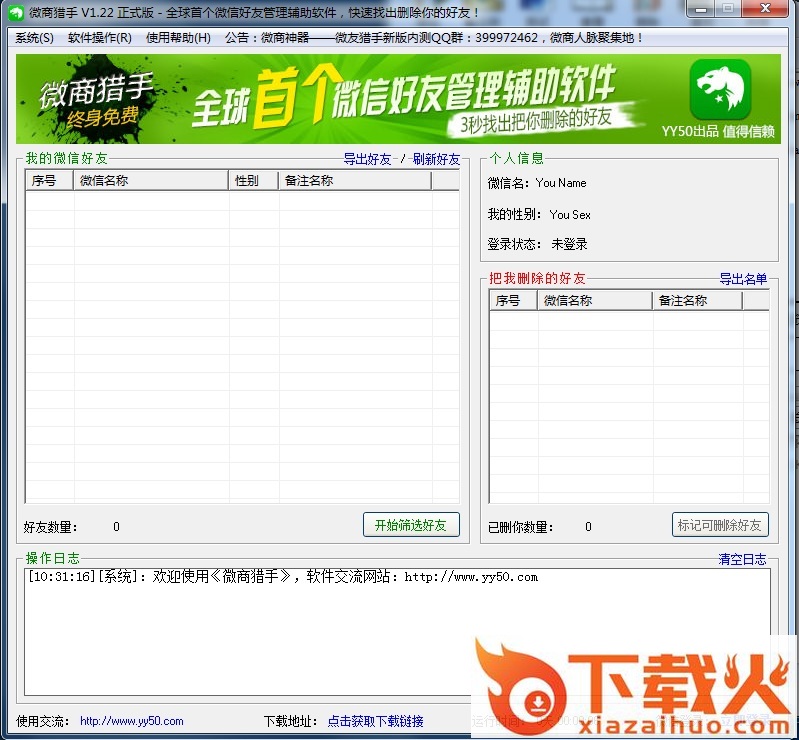Click inside the 操作日志 log text box
This screenshot has width=799, height=740.
tap(397, 632)
